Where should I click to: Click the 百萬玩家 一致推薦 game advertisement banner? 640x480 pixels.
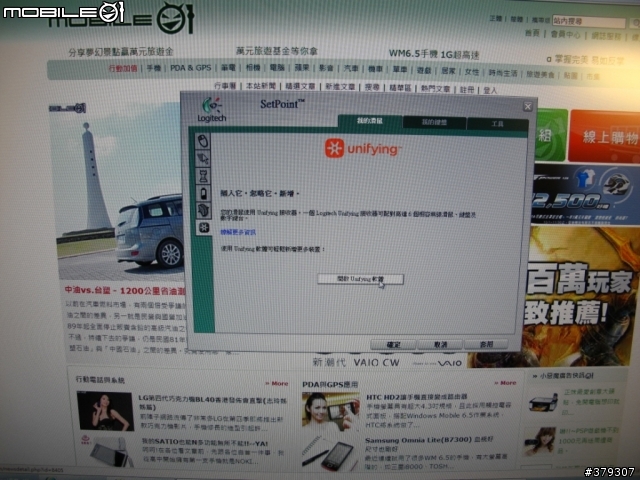(x=580, y=298)
